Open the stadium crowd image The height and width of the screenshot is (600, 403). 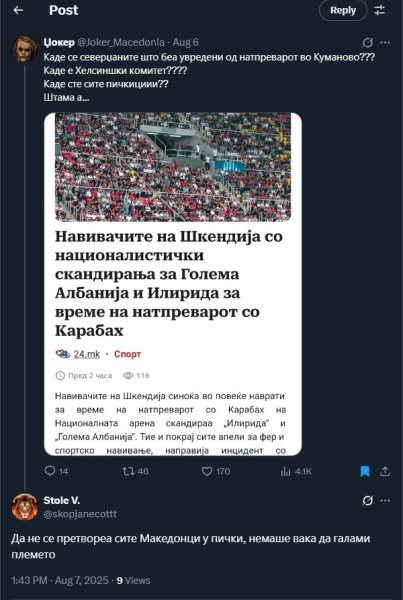click(173, 167)
